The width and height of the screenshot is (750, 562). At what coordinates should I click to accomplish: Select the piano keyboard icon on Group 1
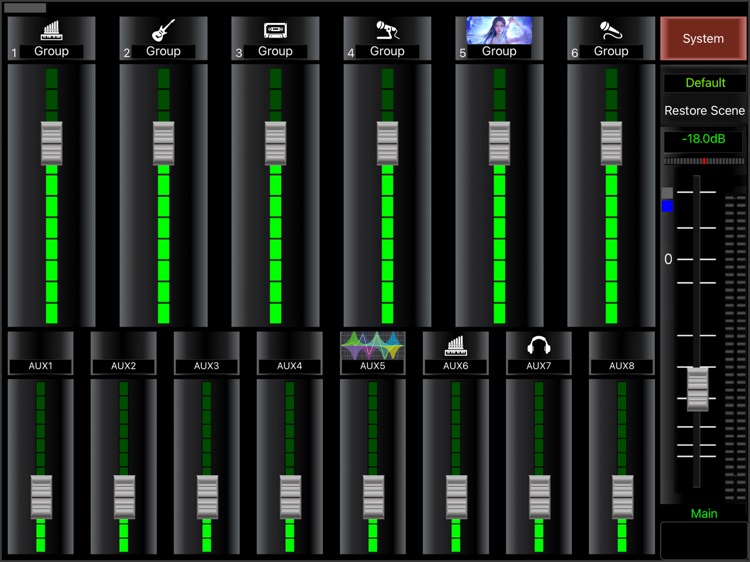(52, 30)
